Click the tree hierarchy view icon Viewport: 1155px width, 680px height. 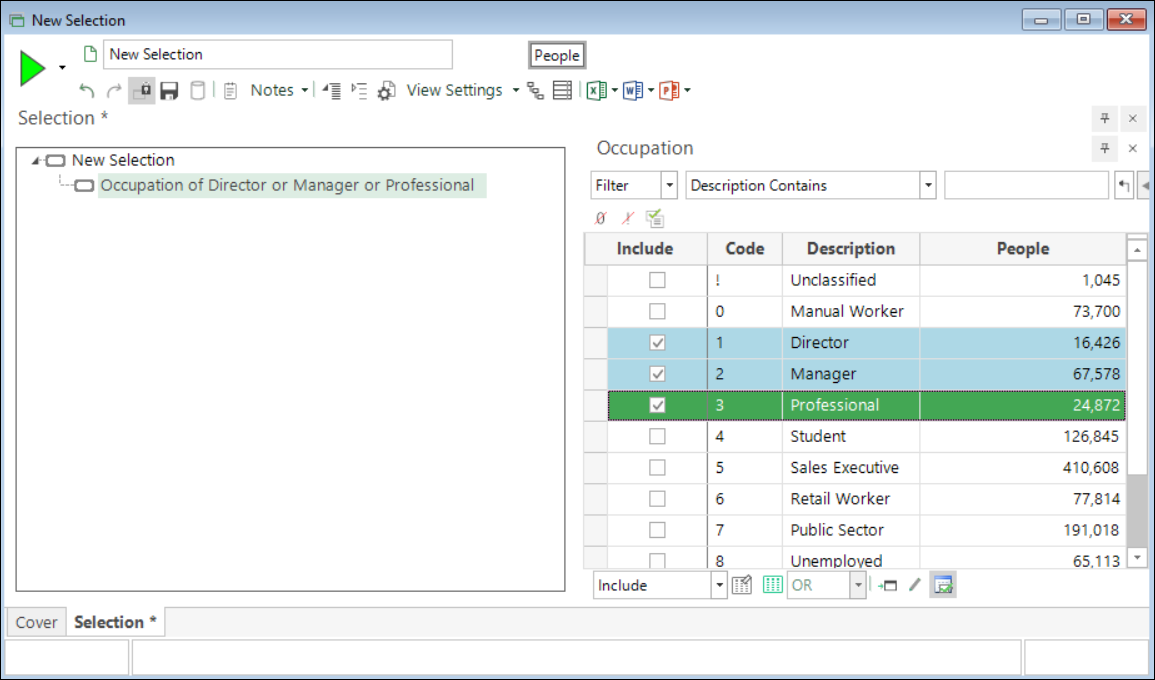pos(536,91)
